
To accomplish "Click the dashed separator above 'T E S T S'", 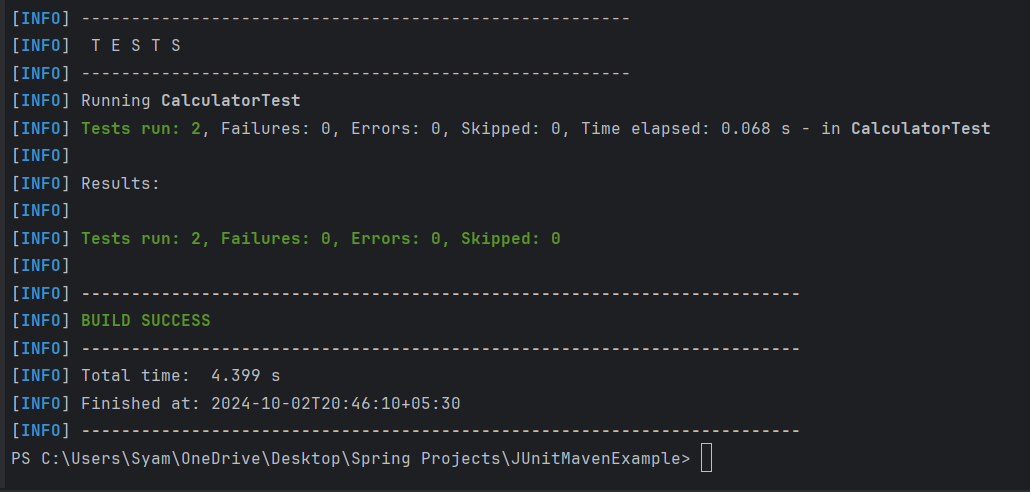I will [x=355, y=18].
